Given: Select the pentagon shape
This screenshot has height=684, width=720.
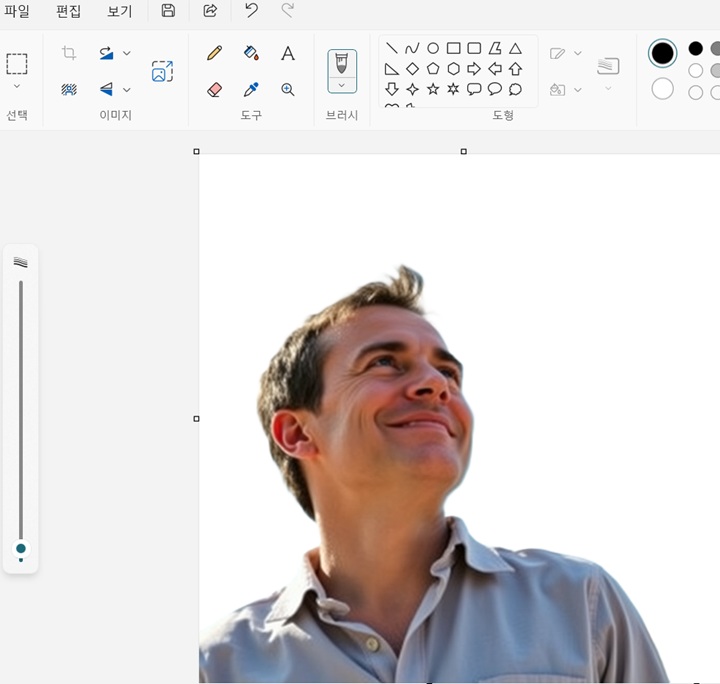Looking at the screenshot, I should coord(433,69).
